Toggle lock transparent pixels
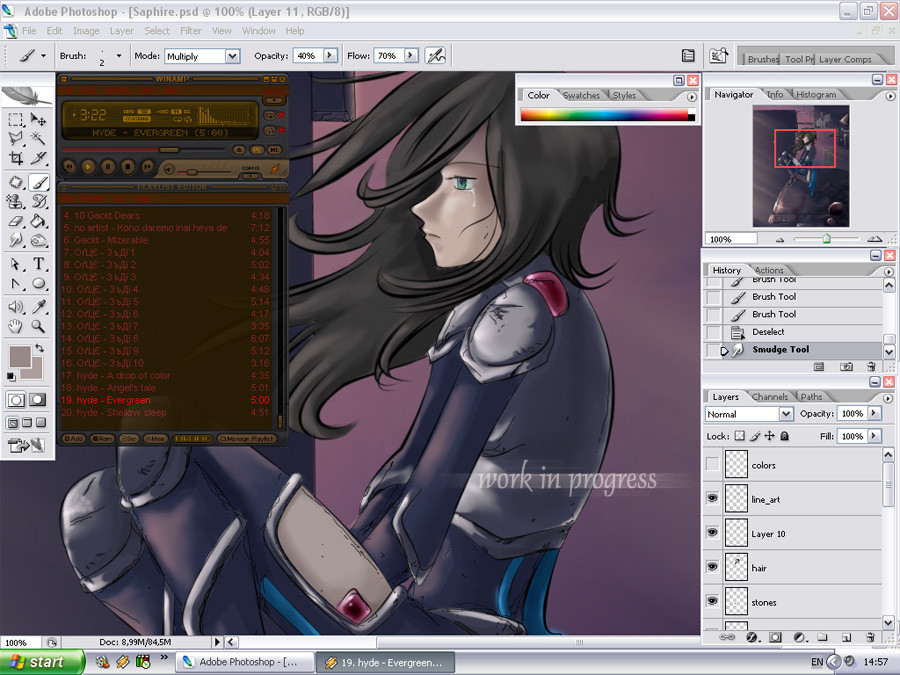 740,436
